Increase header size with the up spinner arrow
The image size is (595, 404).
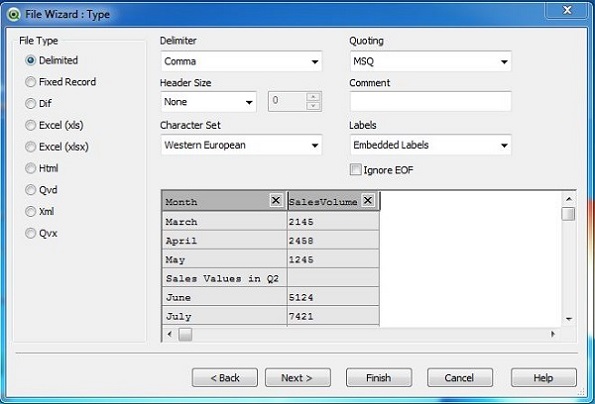313,97
